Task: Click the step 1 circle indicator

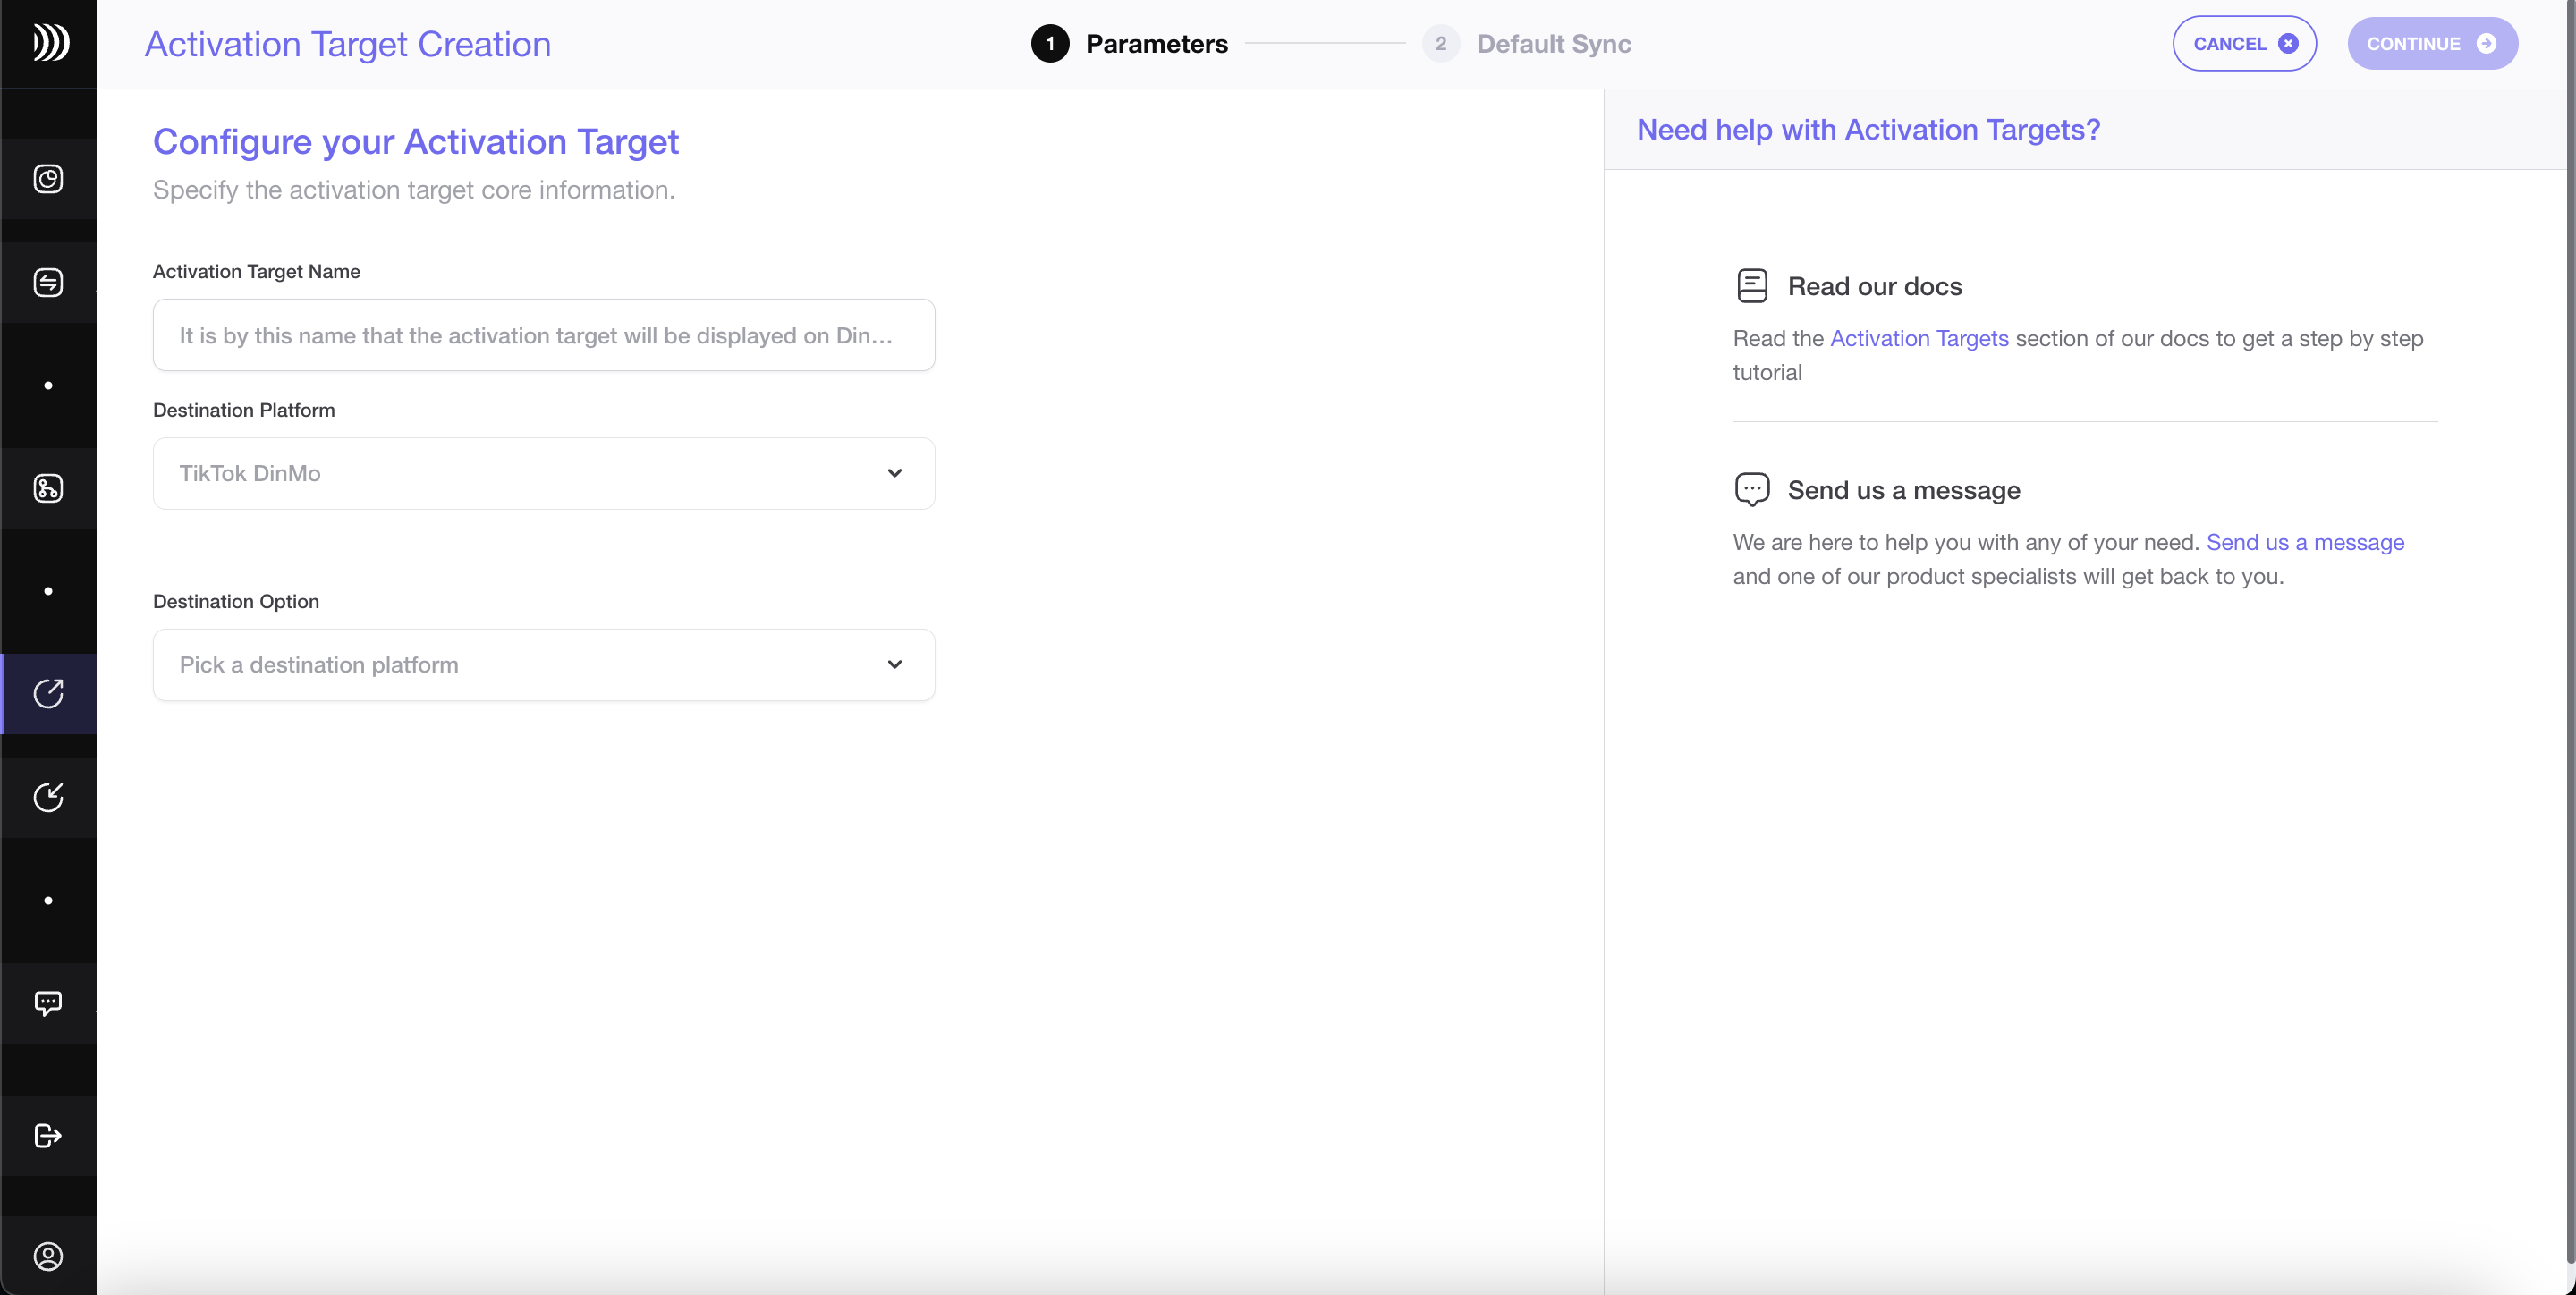Action: click(1050, 44)
